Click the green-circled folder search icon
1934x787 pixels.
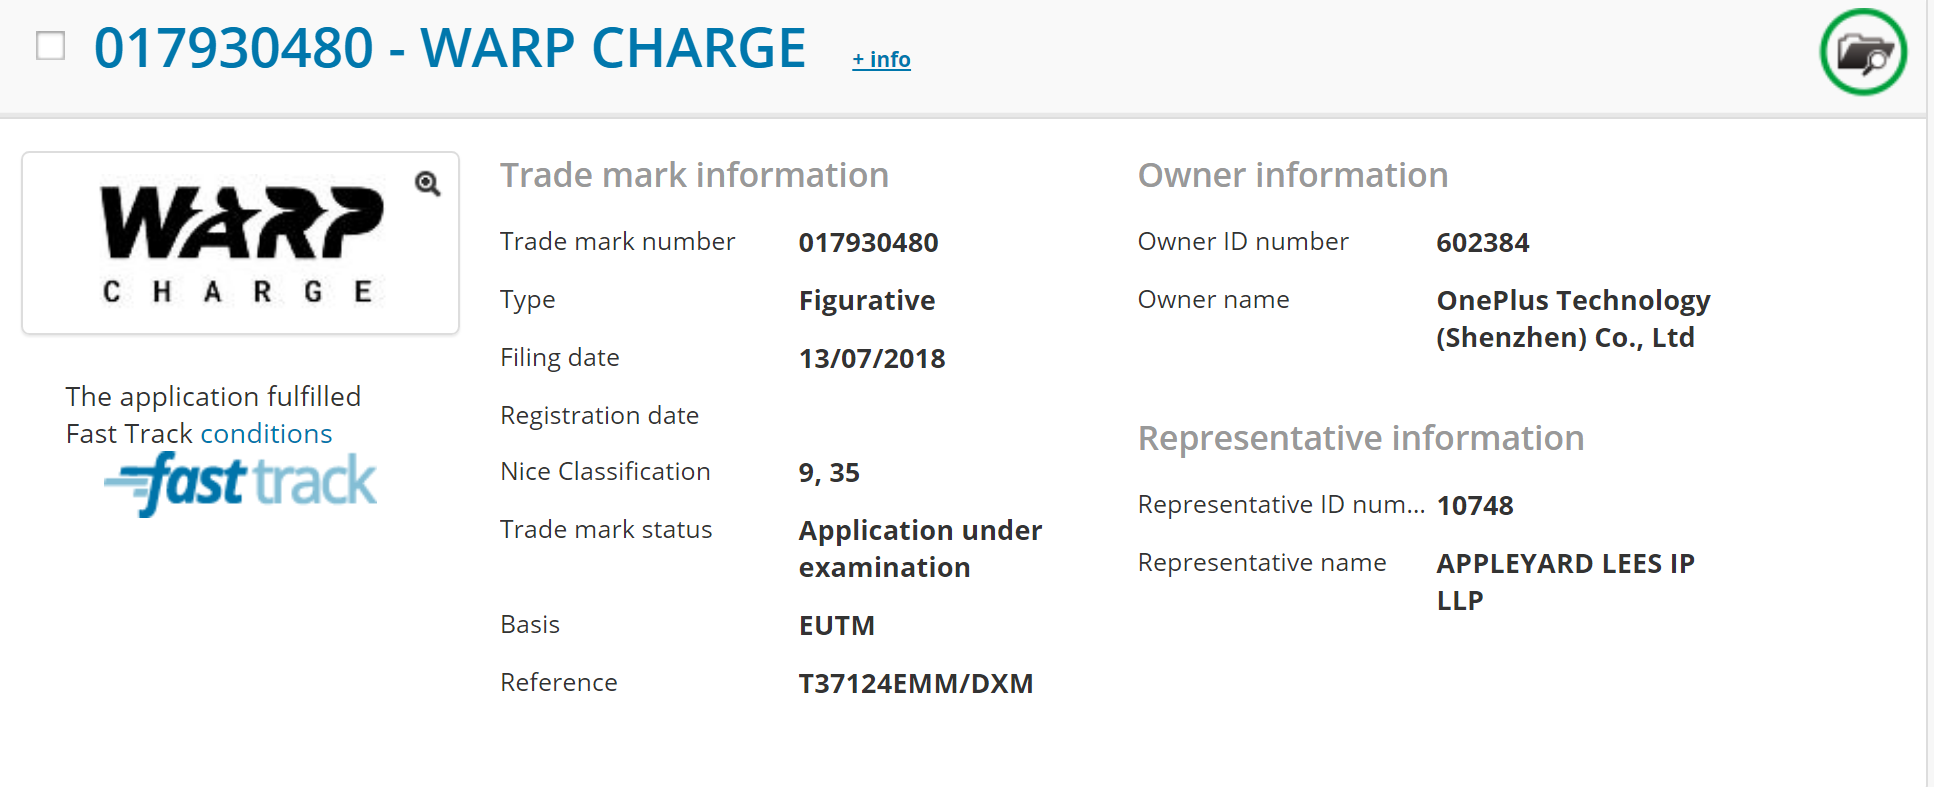pos(1862,52)
